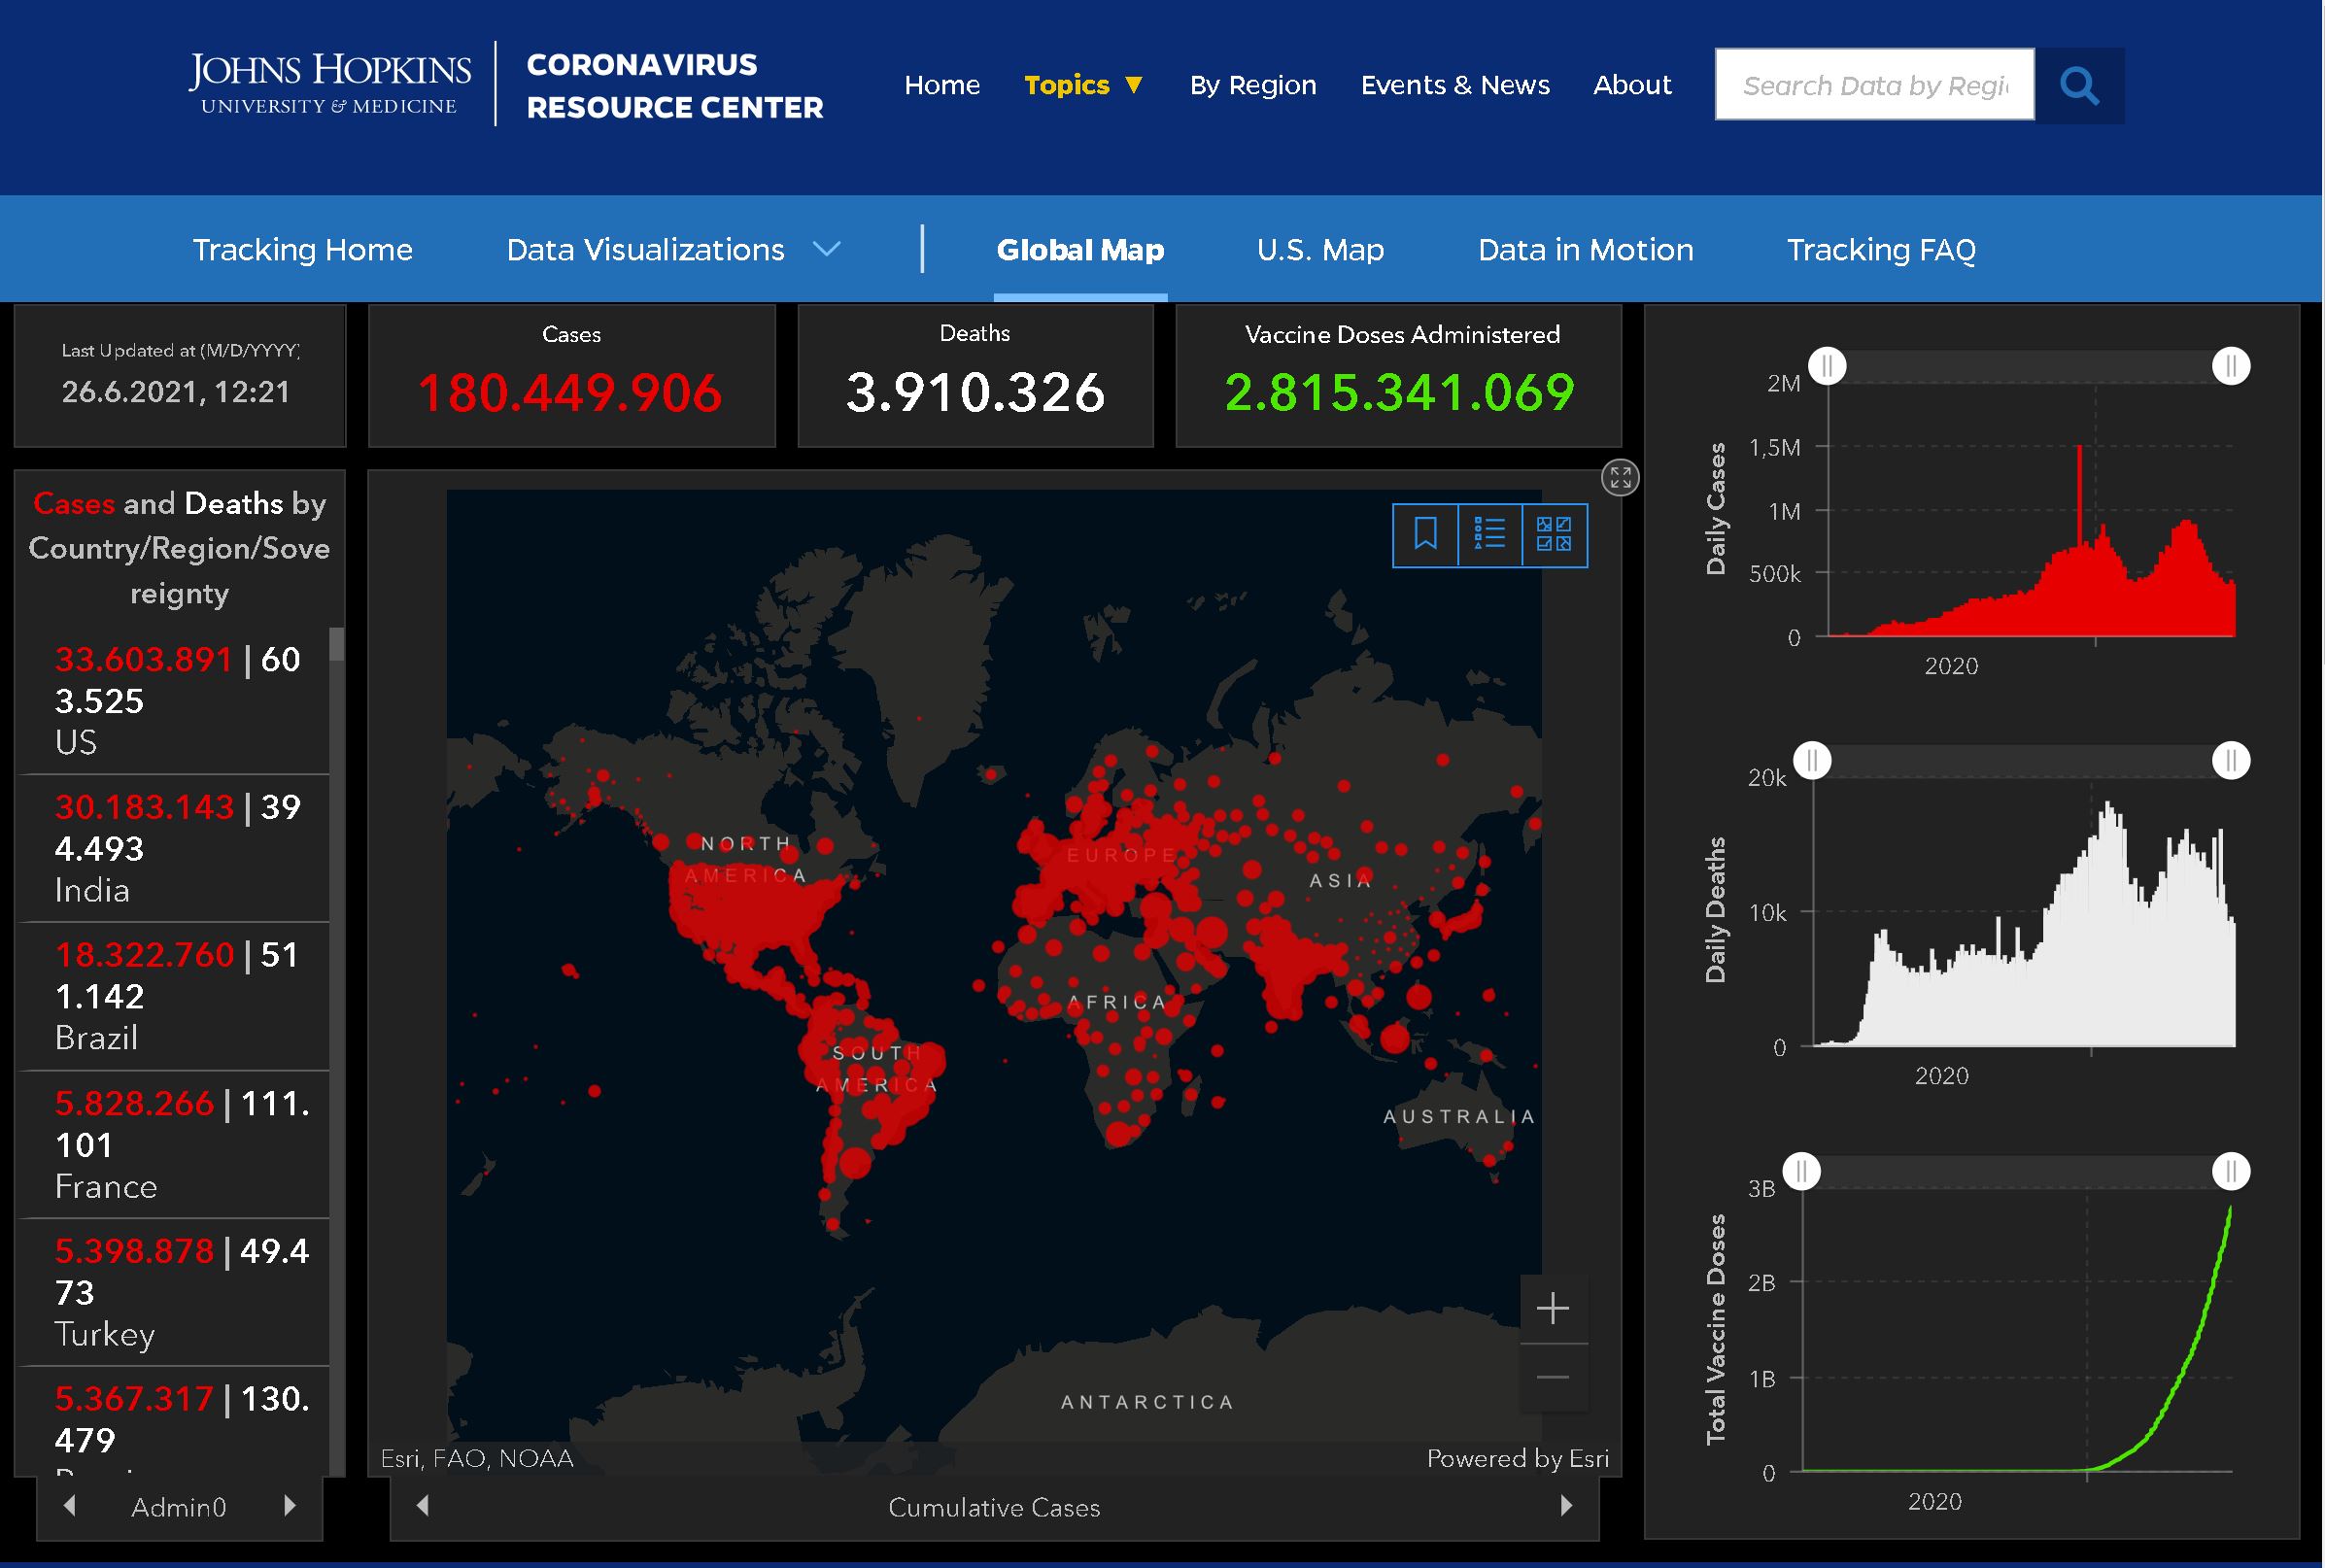
Task: Open the map bookmarks icon
Action: [x=1425, y=534]
